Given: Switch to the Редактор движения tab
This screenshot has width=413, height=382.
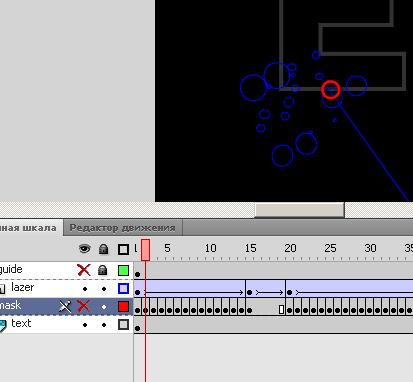Looking at the screenshot, I should (x=122, y=228).
